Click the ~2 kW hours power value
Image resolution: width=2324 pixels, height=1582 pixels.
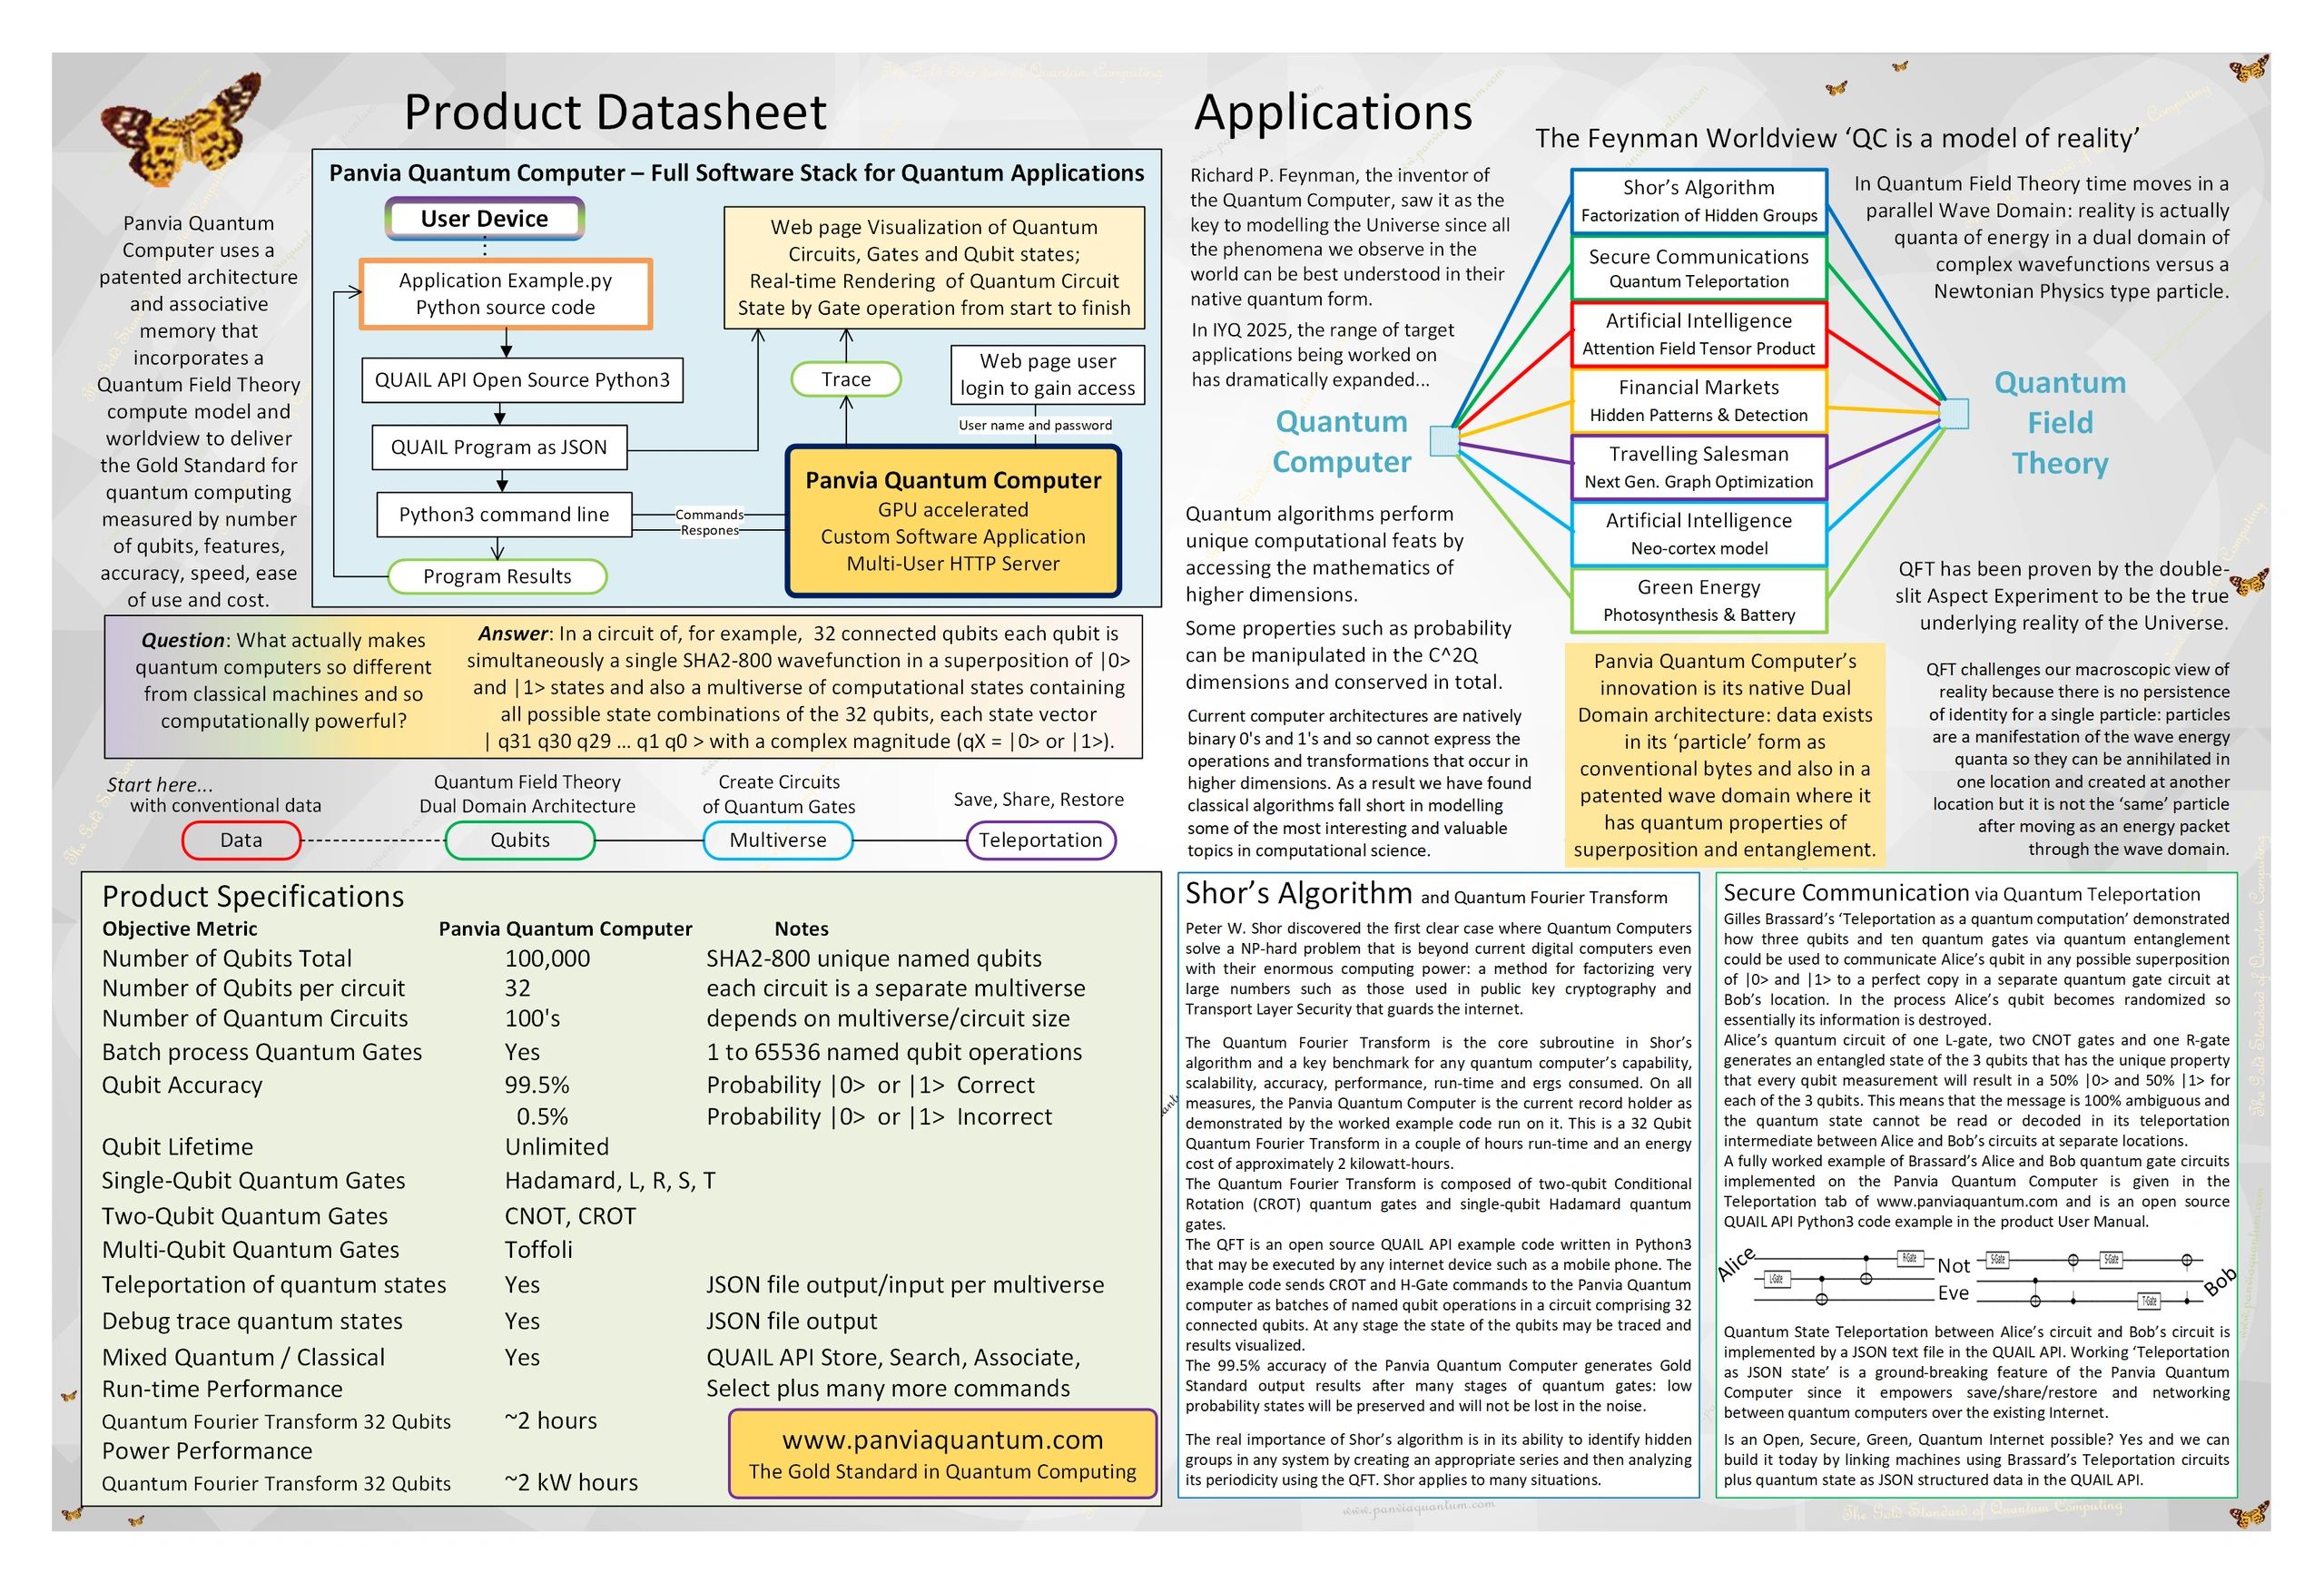(x=571, y=1482)
